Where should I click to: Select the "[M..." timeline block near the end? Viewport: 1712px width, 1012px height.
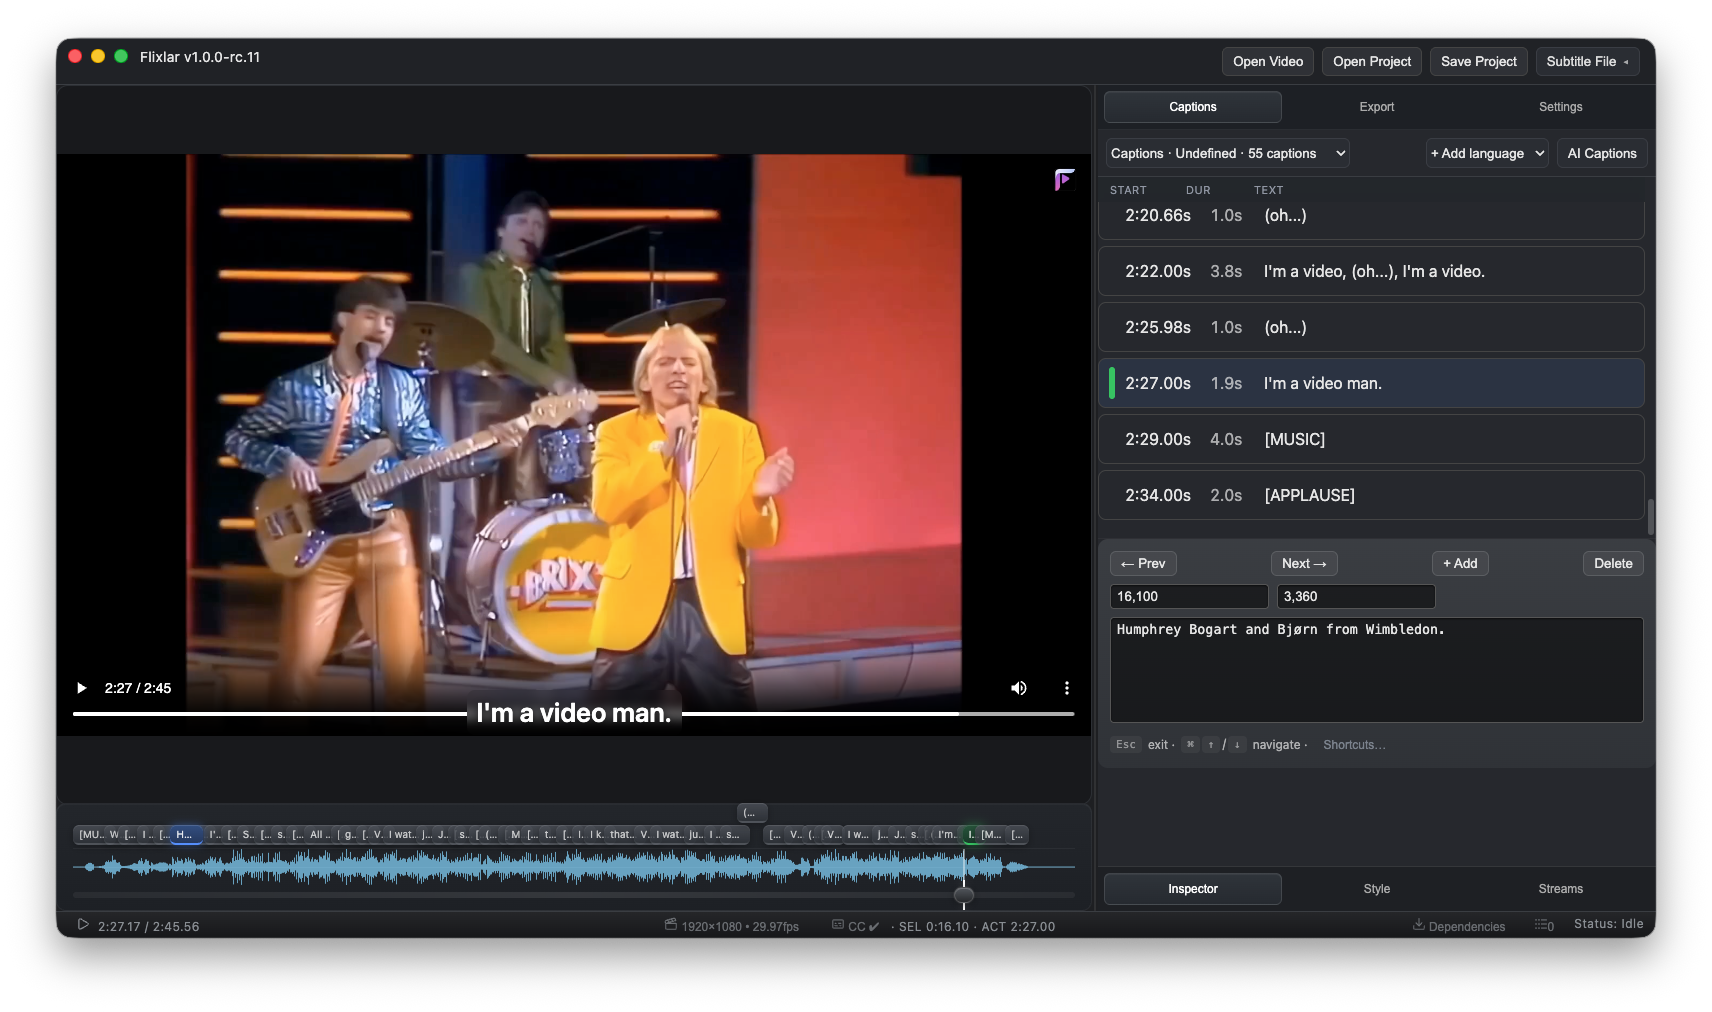(x=992, y=834)
